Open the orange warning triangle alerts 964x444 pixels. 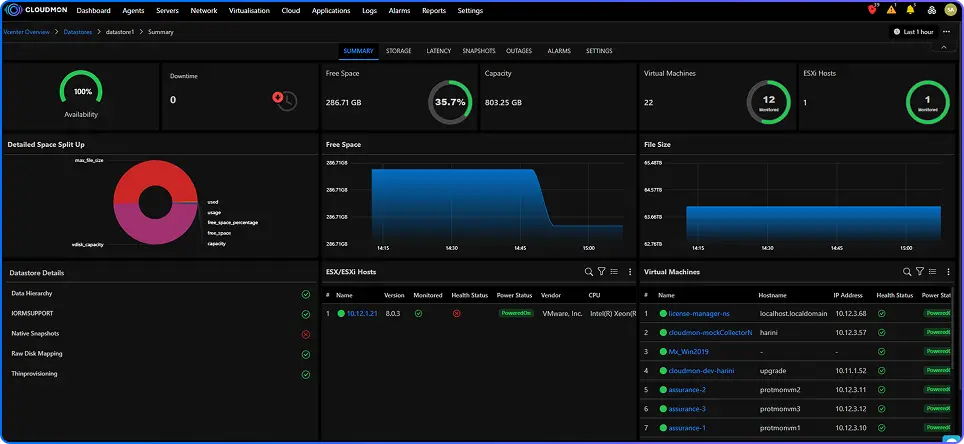click(x=891, y=10)
